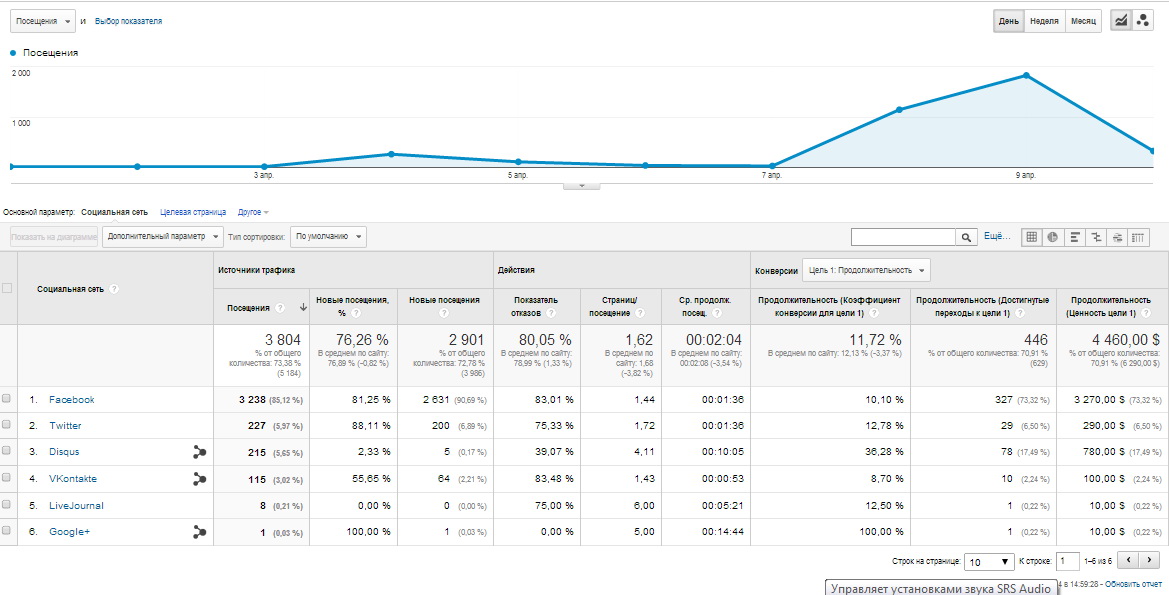Toggle the select-all checkbox in table header
The image size is (1169, 595).
pos(7,288)
